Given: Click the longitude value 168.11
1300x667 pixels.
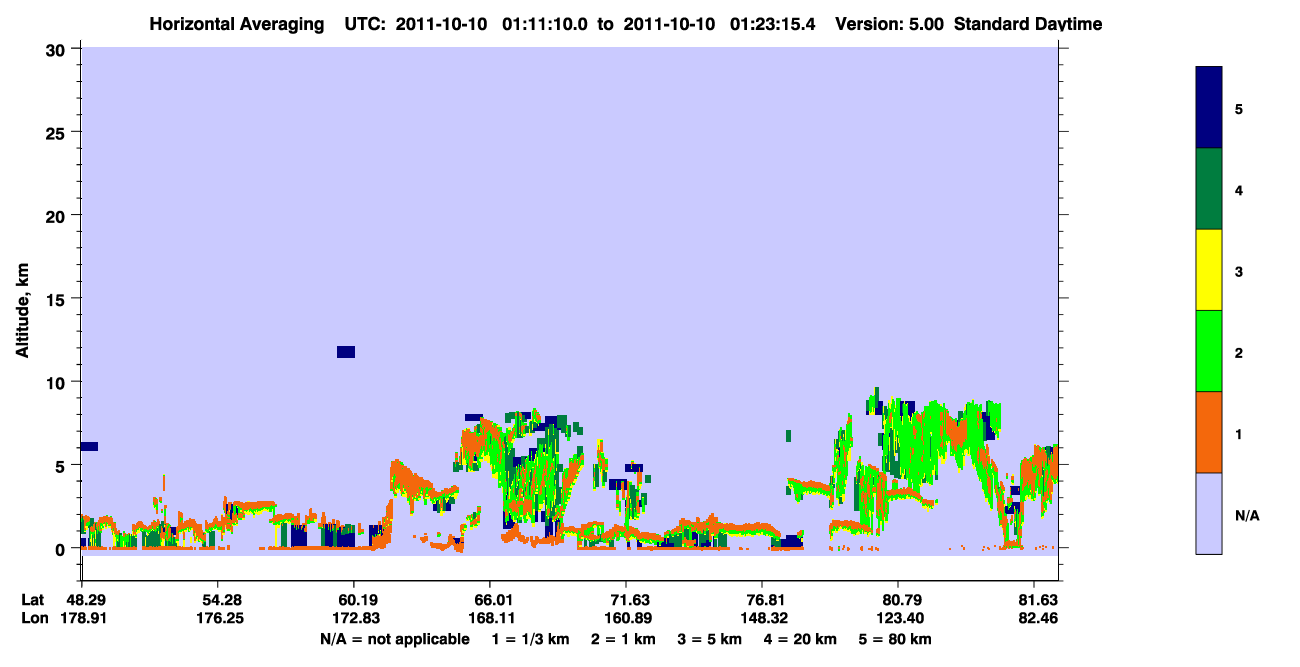Looking at the screenshot, I should [490, 618].
